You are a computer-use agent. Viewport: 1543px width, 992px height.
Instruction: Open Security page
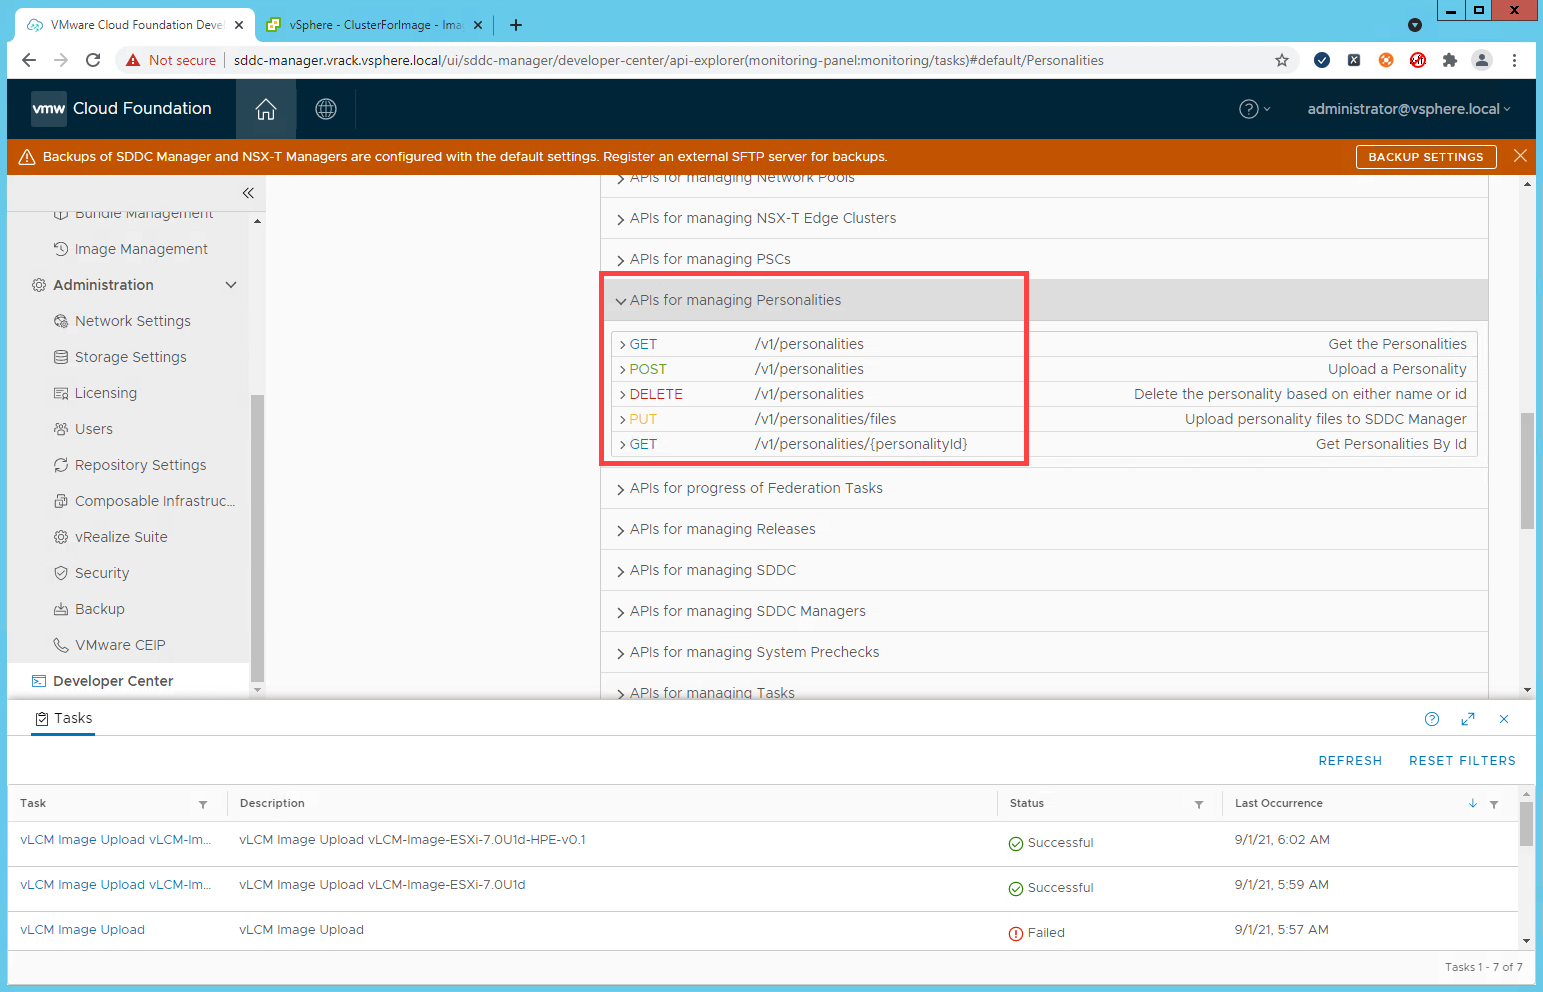coord(102,573)
